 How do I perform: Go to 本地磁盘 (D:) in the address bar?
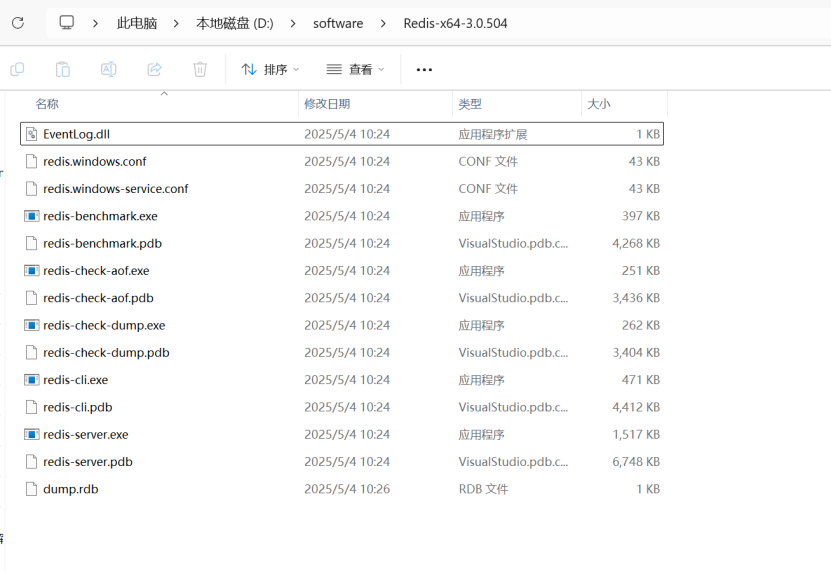click(235, 23)
